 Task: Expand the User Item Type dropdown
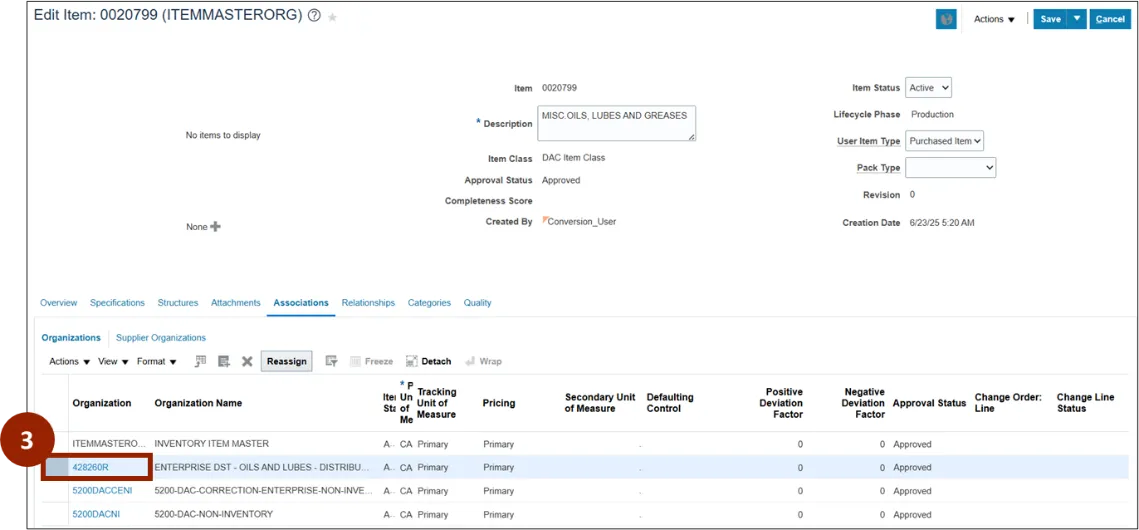[x=944, y=141]
